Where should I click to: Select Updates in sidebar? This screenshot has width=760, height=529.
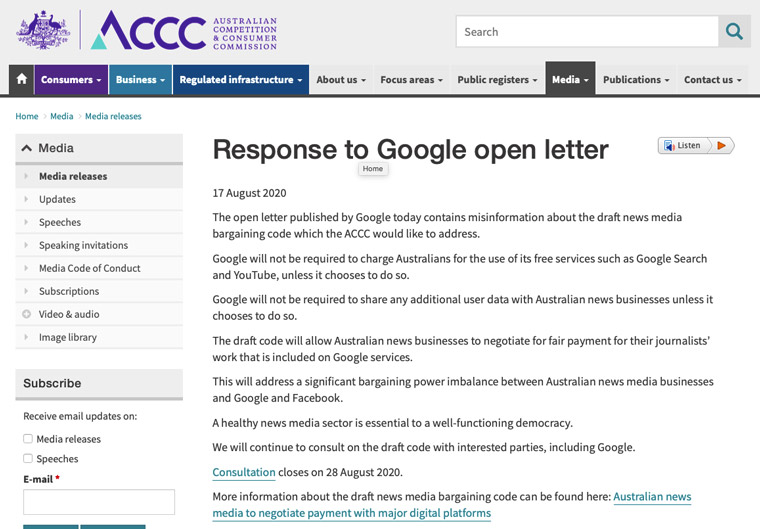point(99,199)
